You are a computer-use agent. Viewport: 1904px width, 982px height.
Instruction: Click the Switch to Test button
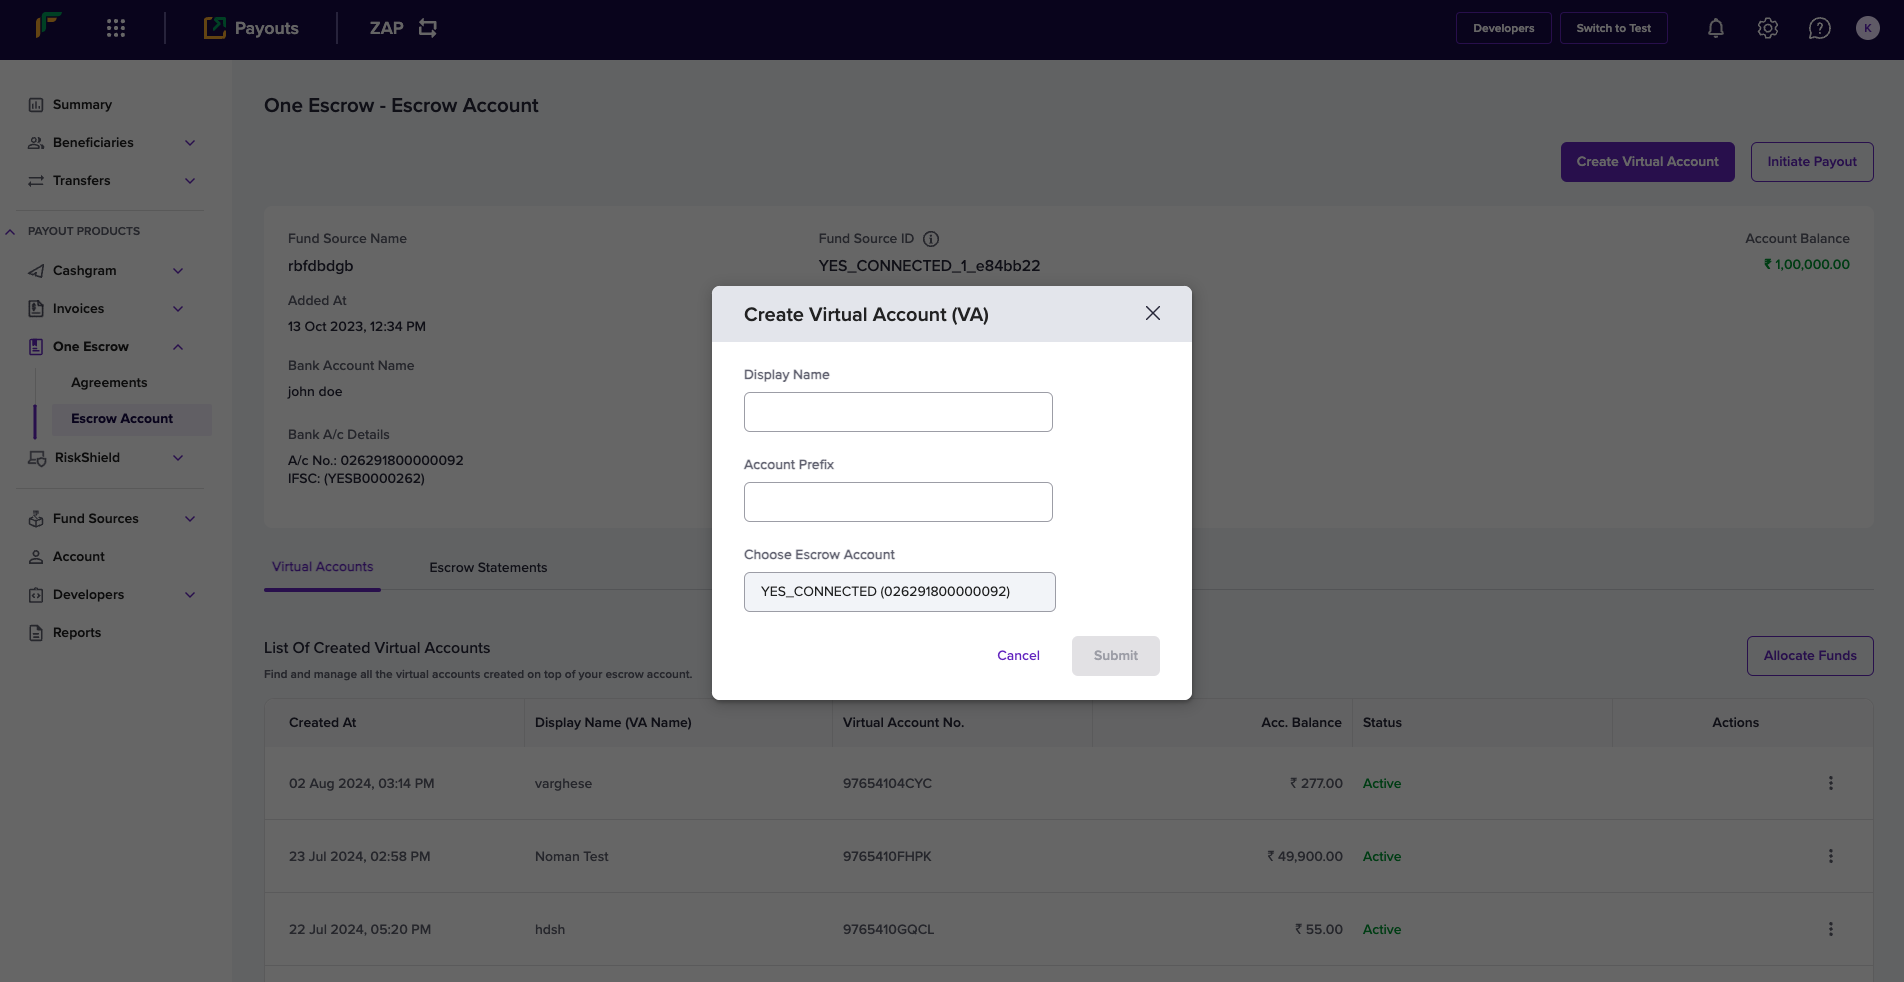1614,28
